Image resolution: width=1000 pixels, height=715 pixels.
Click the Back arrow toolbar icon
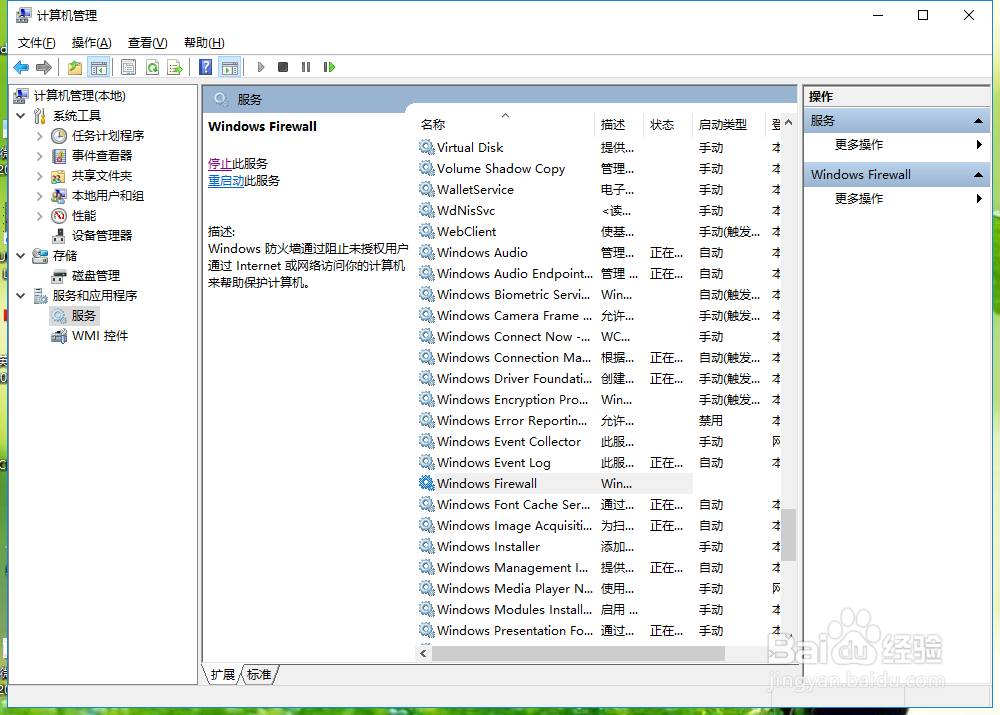click(21, 67)
